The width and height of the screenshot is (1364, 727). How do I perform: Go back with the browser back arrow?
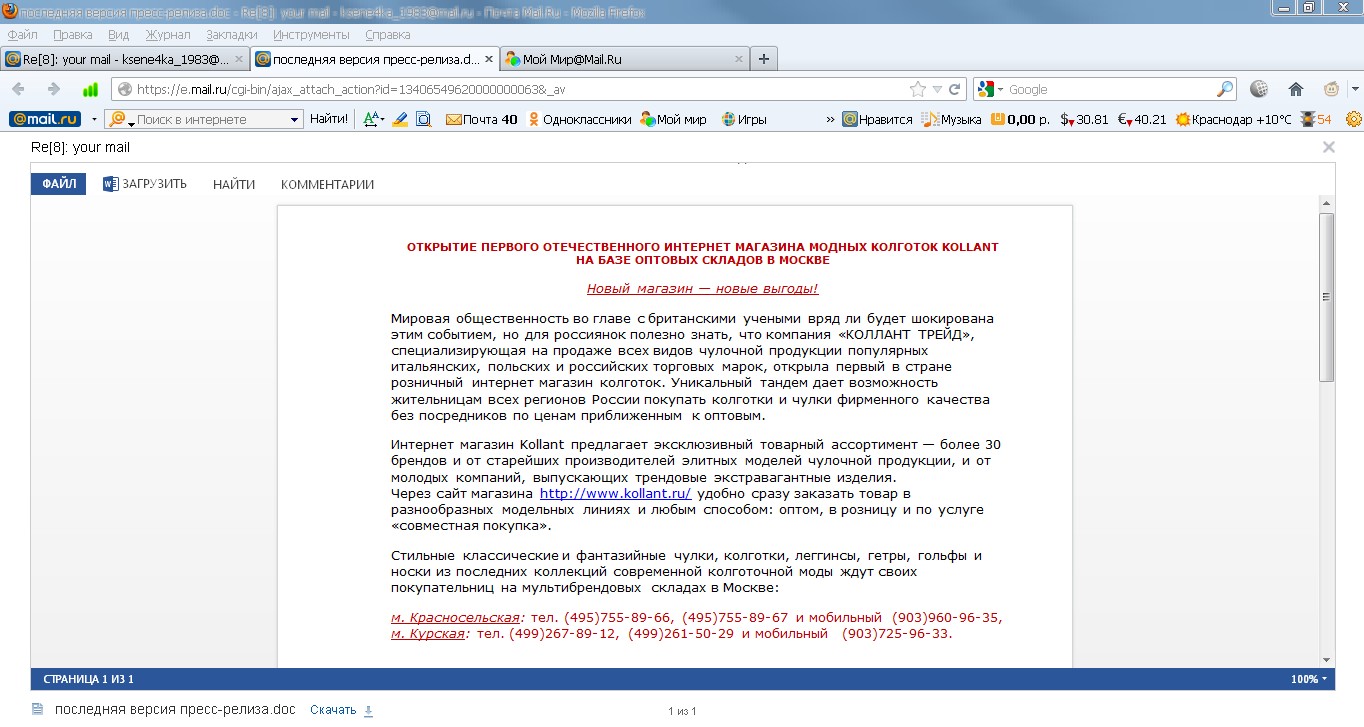pyautogui.click(x=19, y=89)
